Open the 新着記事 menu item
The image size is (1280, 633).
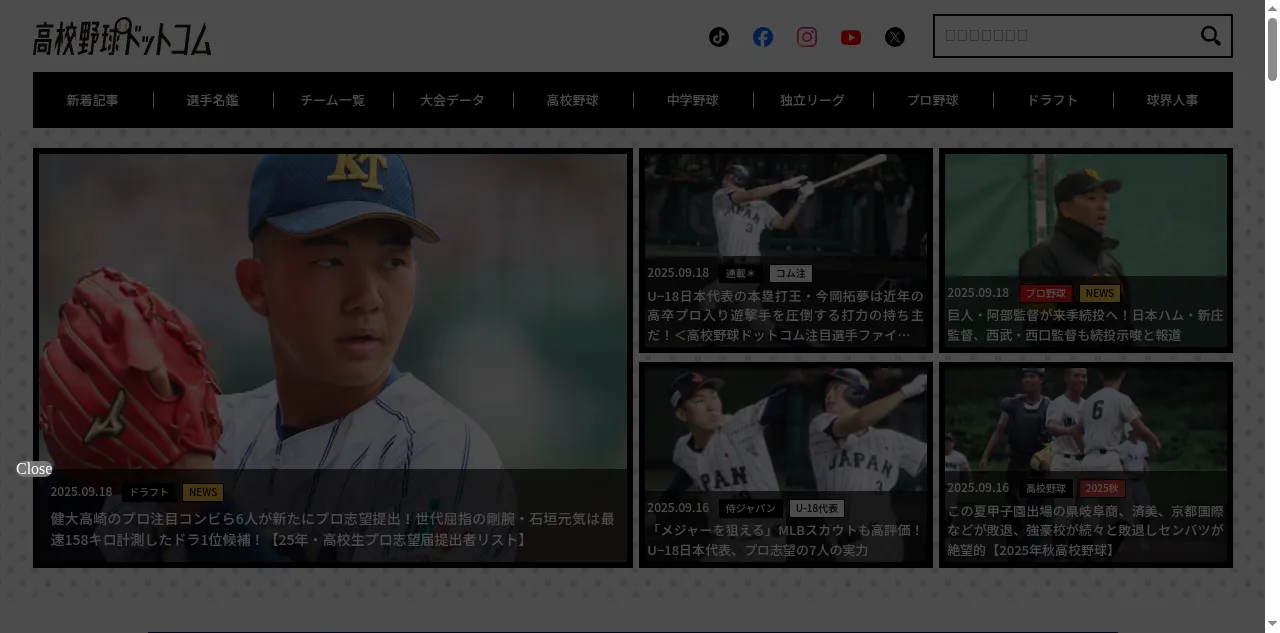[x=93, y=100]
